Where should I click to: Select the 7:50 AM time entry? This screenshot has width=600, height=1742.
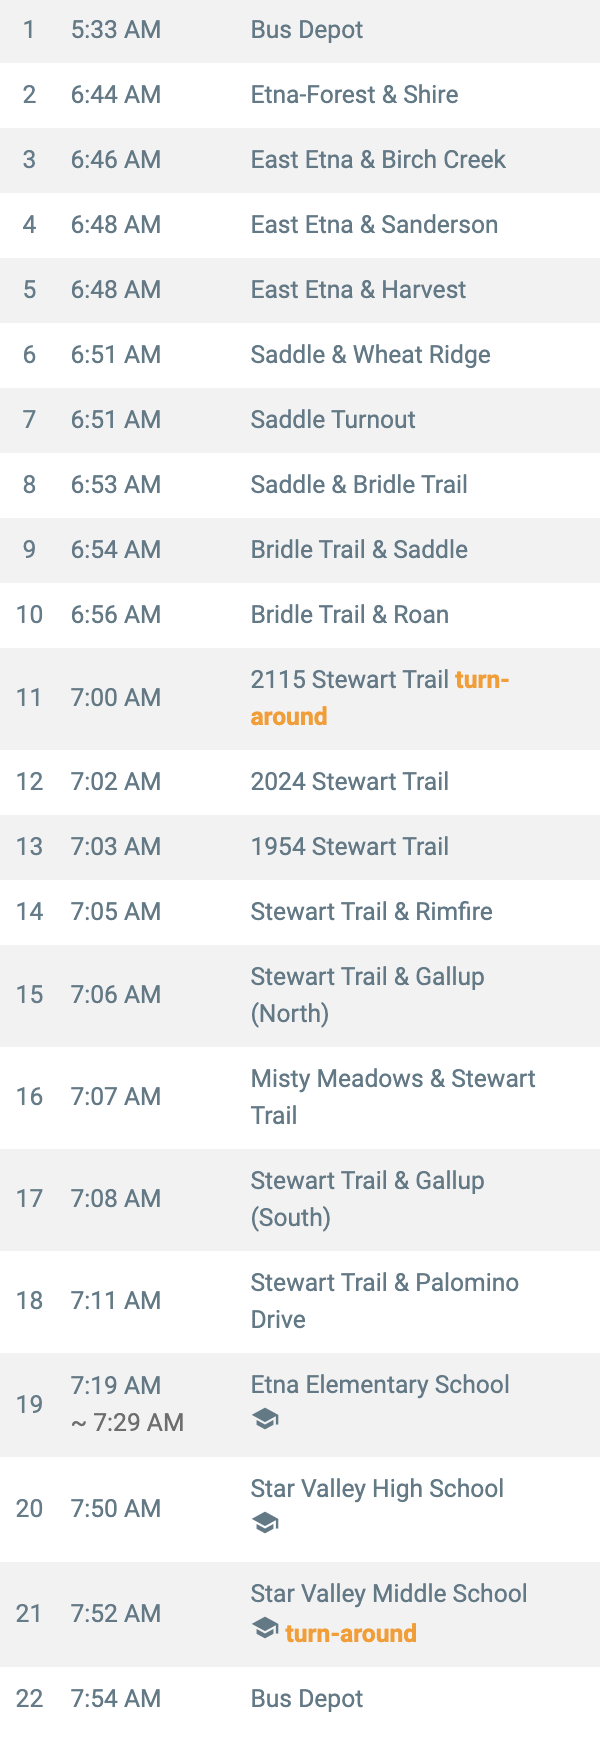point(116,1508)
